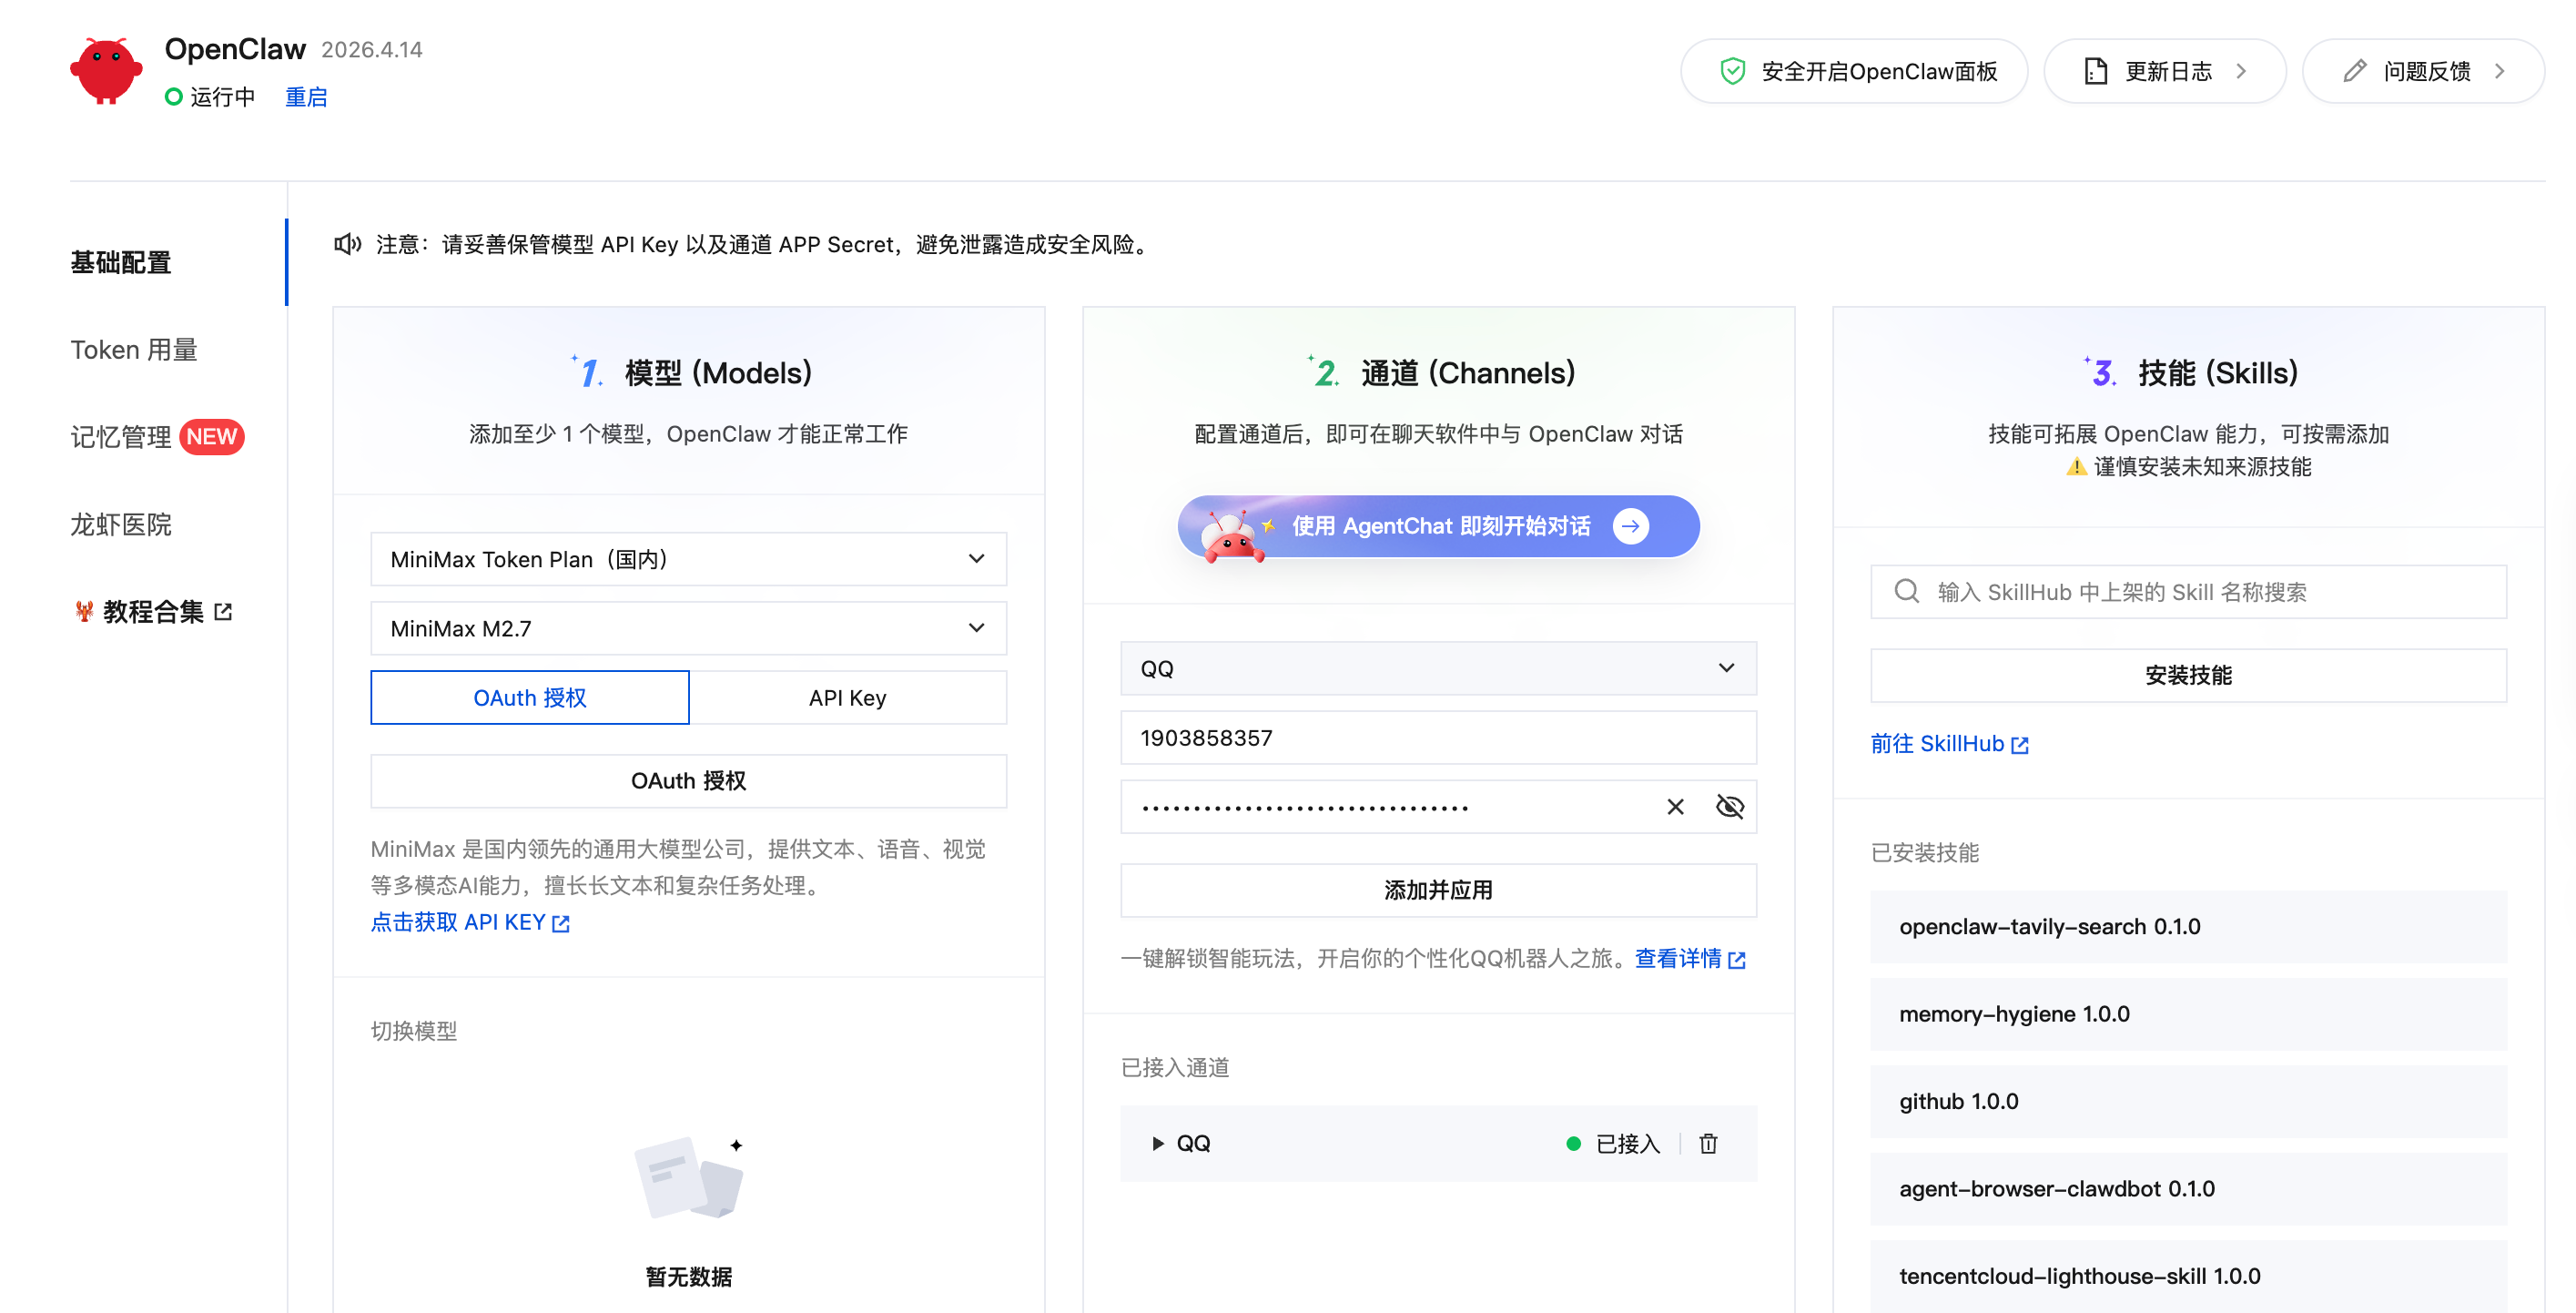
Task: Clear the QQ secret field with X
Action: (x=1675, y=807)
